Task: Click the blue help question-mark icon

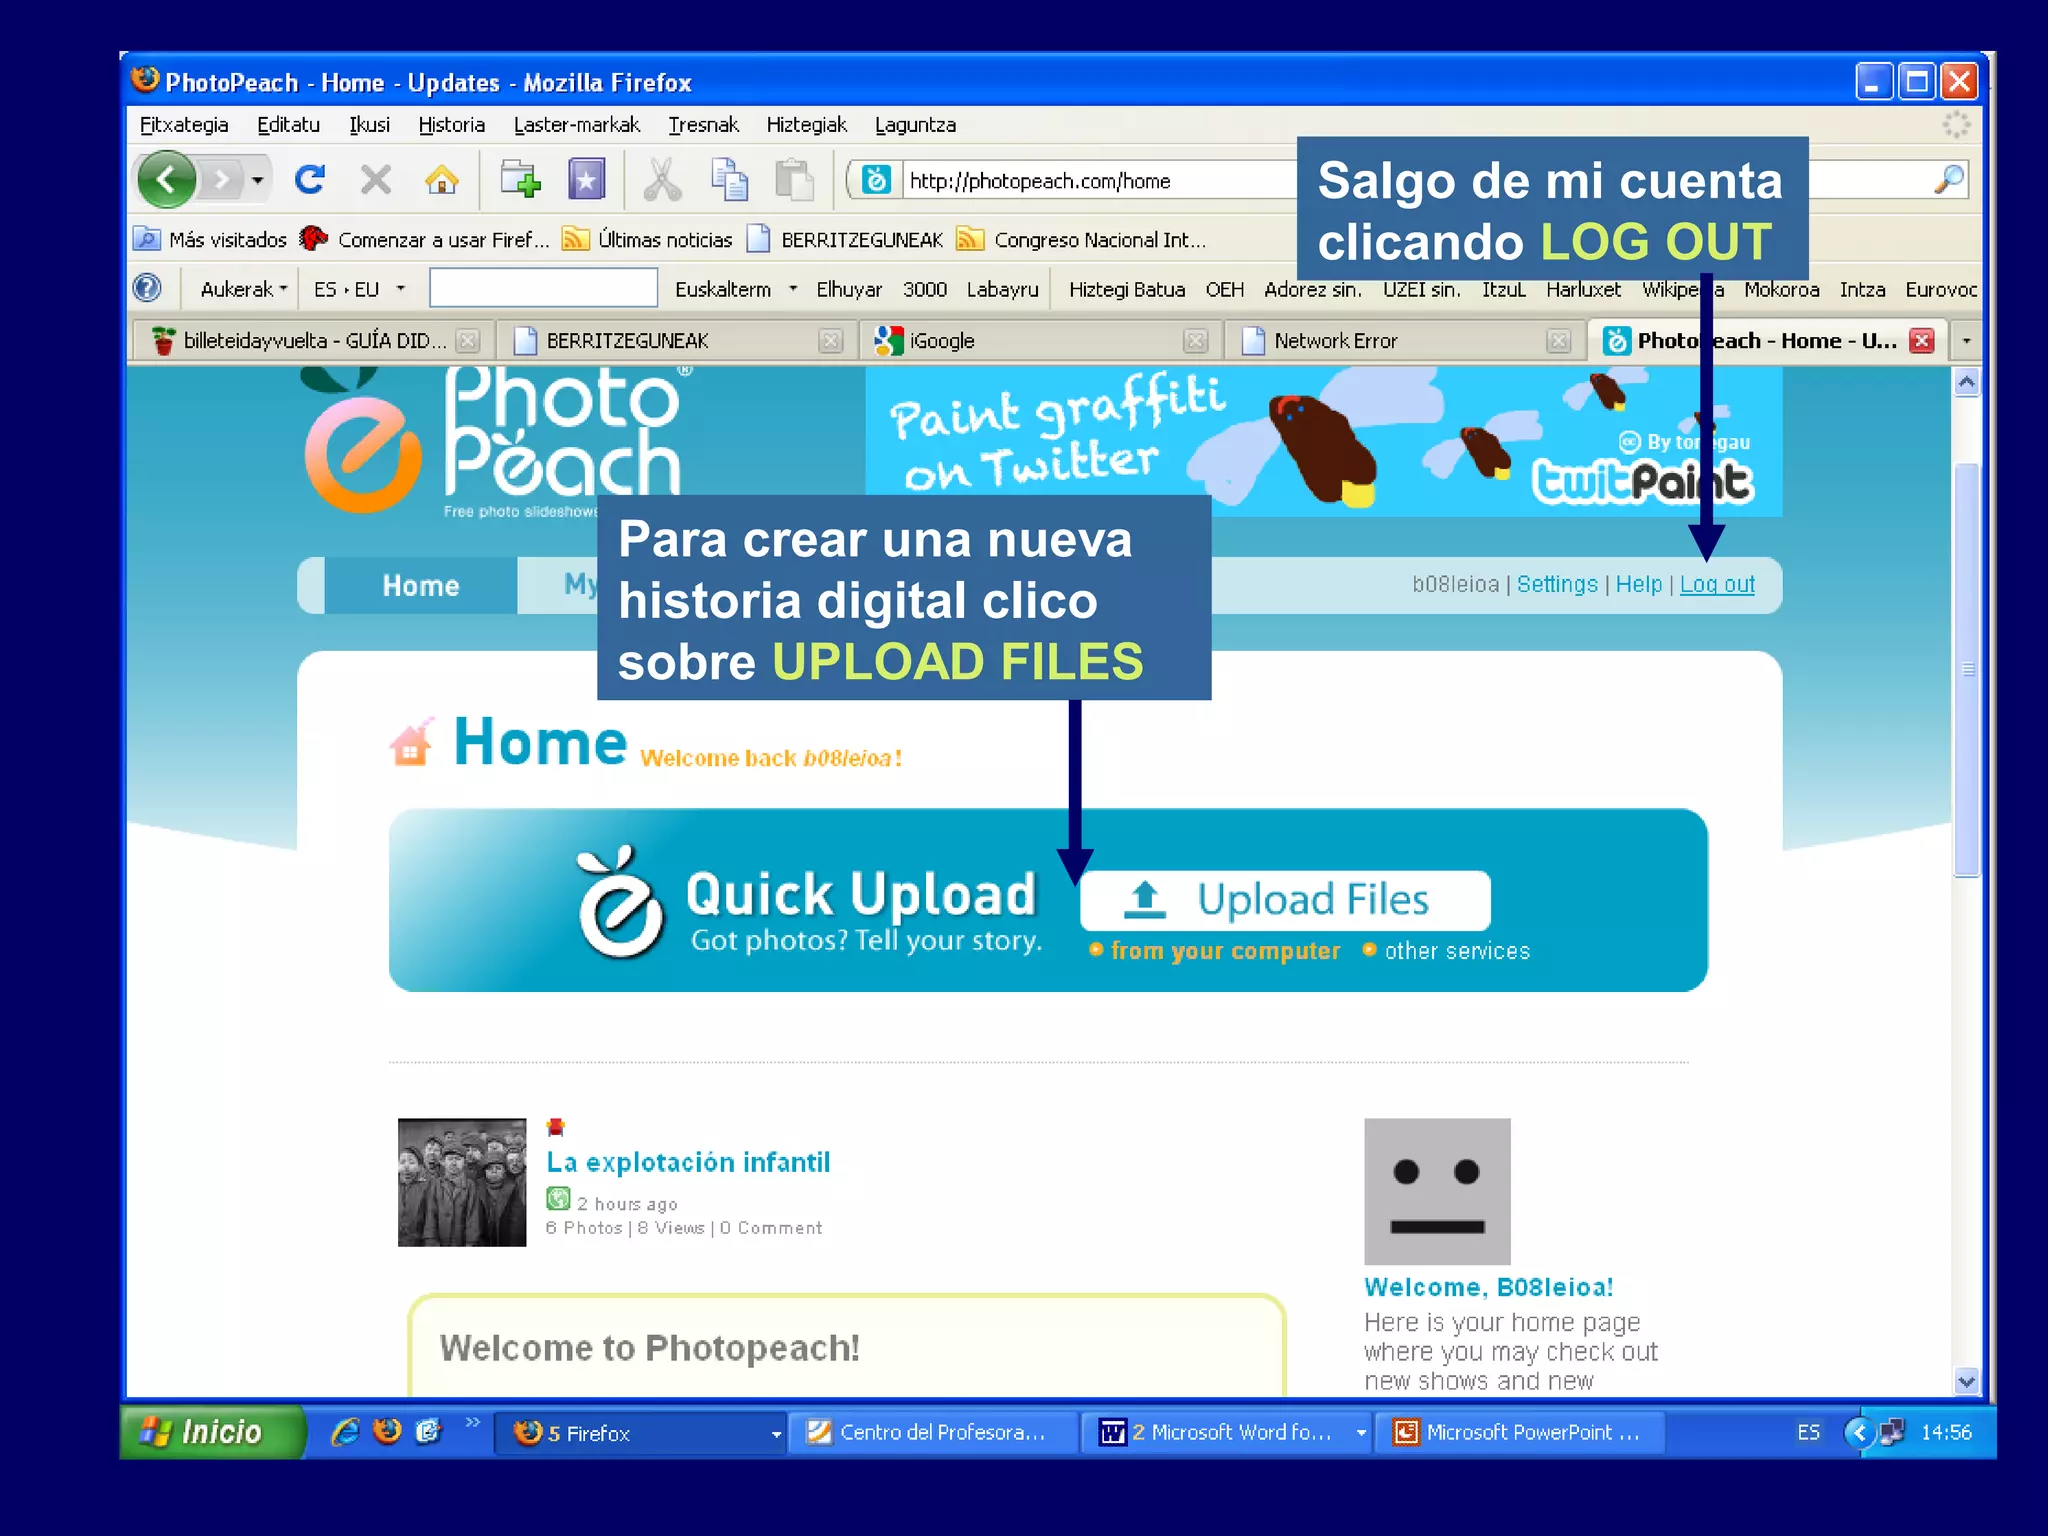Action: [147, 289]
